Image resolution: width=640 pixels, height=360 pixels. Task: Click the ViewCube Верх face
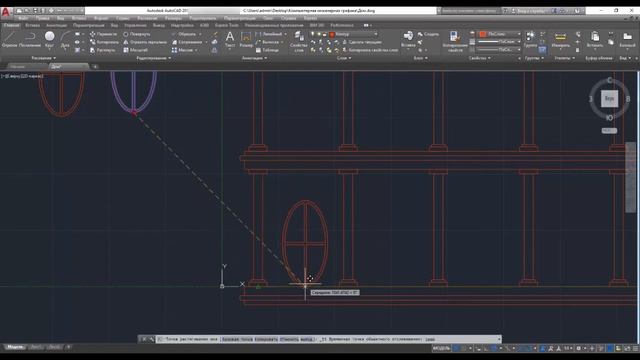(609, 98)
